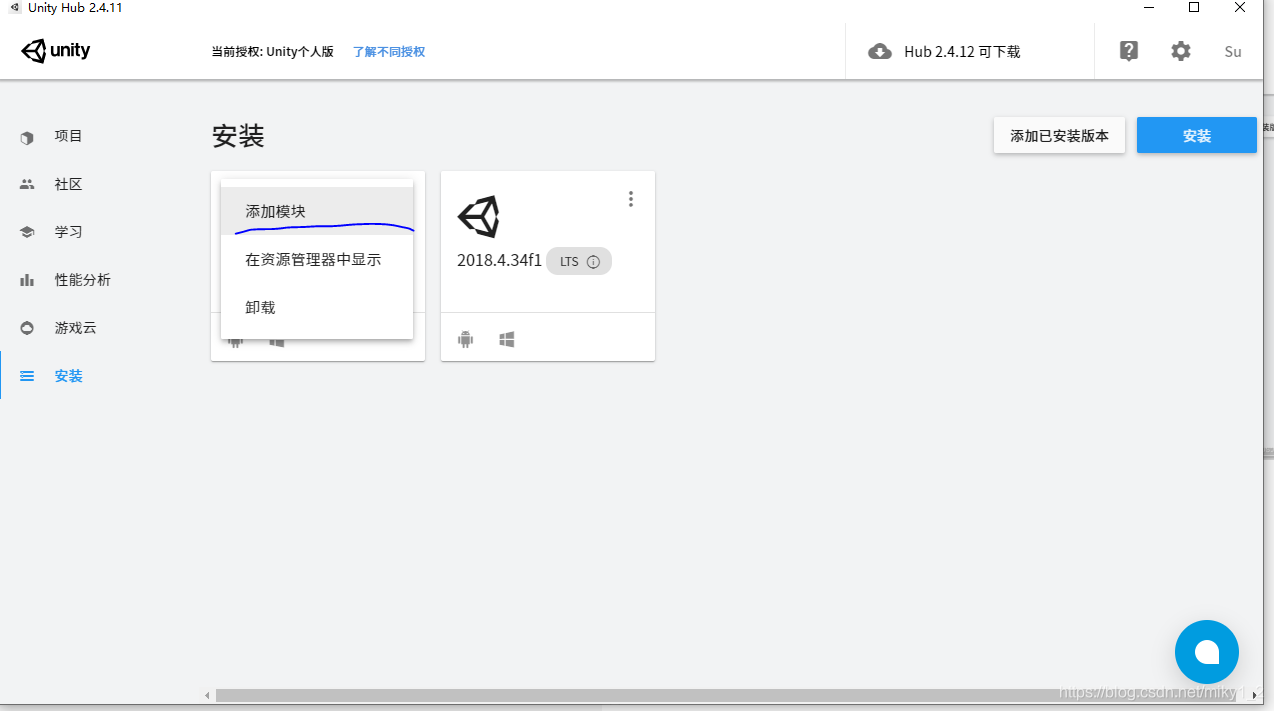
Task: Open the 了解不同授权 link
Action: [x=389, y=52]
